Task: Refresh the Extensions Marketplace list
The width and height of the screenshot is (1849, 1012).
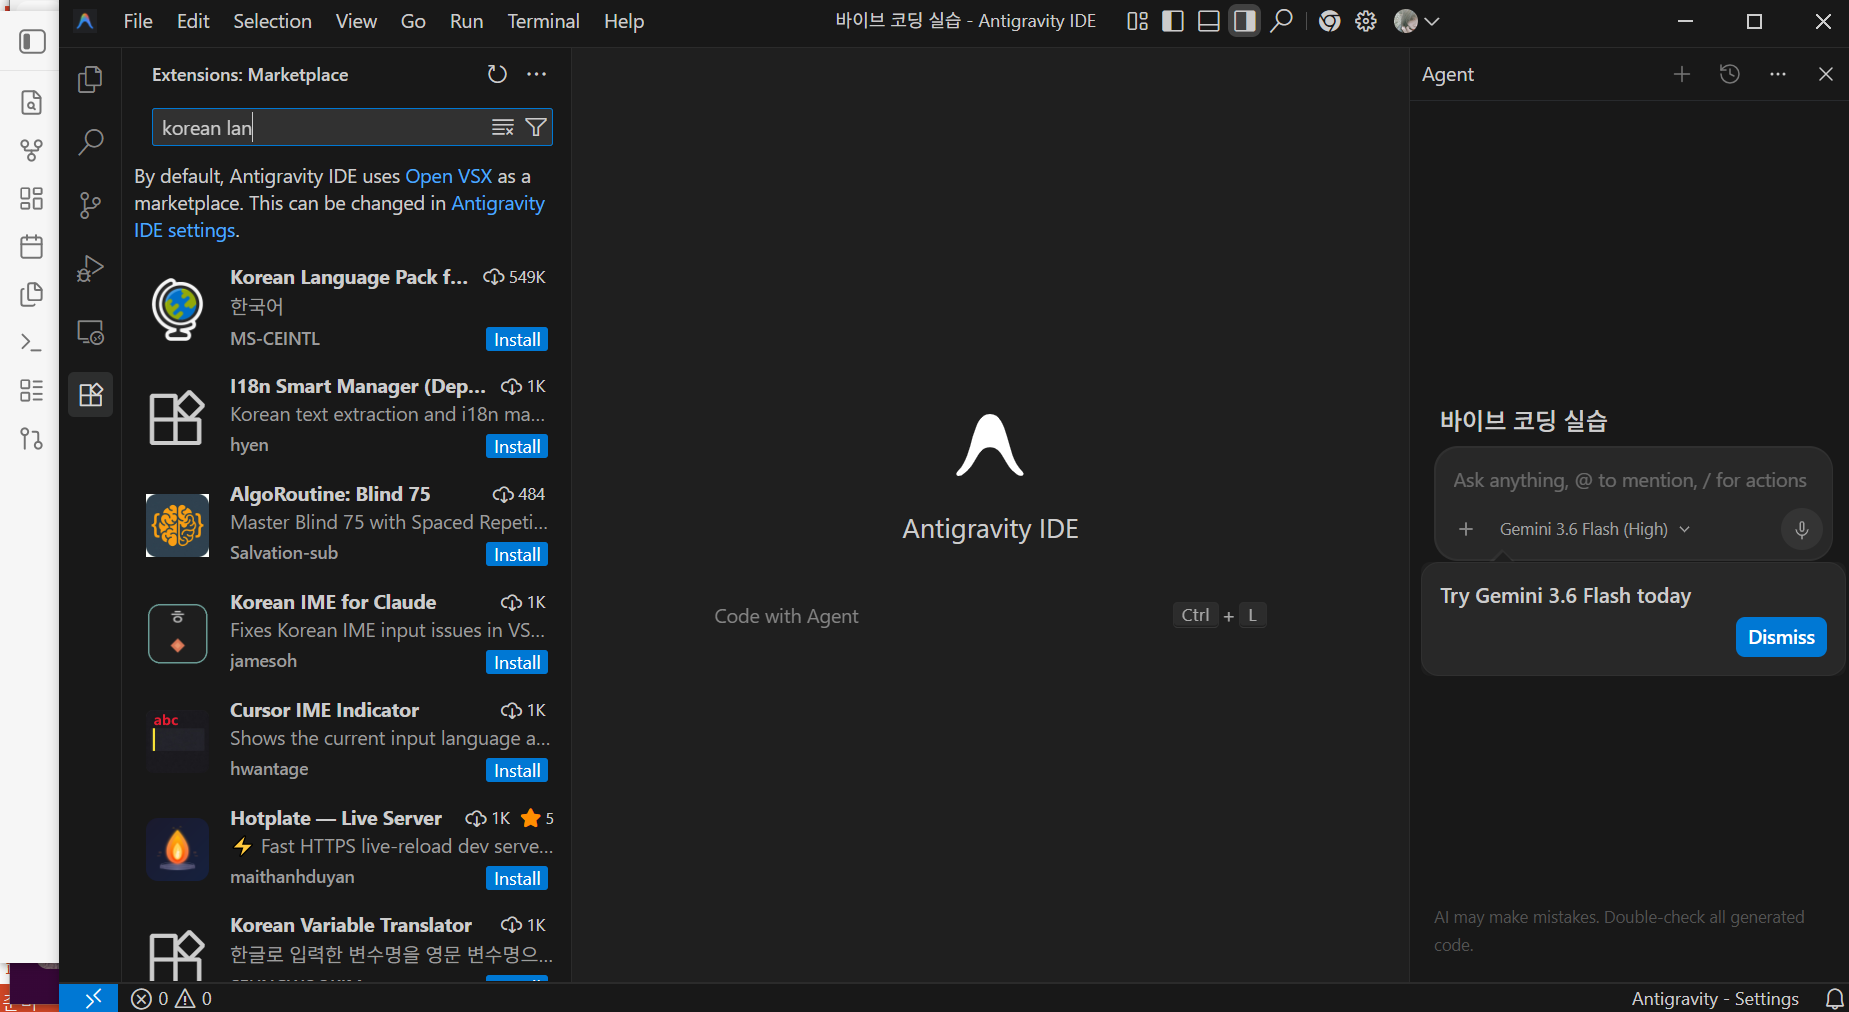Action: 497,74
